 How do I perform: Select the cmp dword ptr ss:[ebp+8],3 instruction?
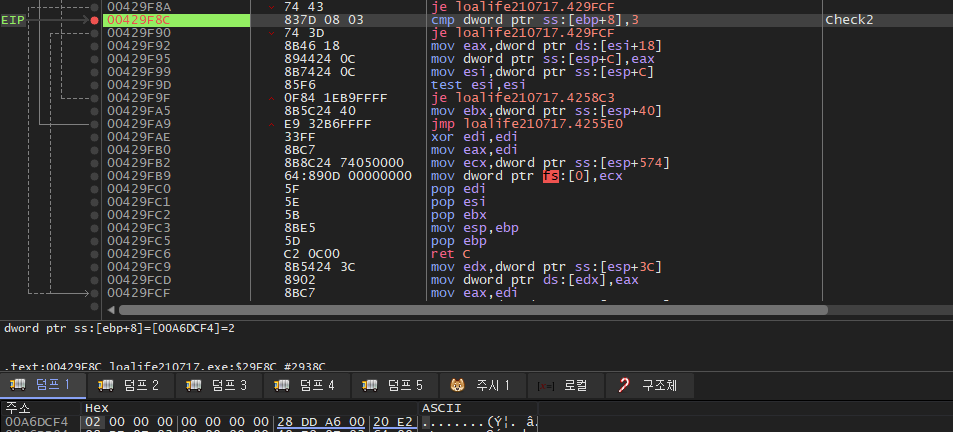(x=535, y=20)
